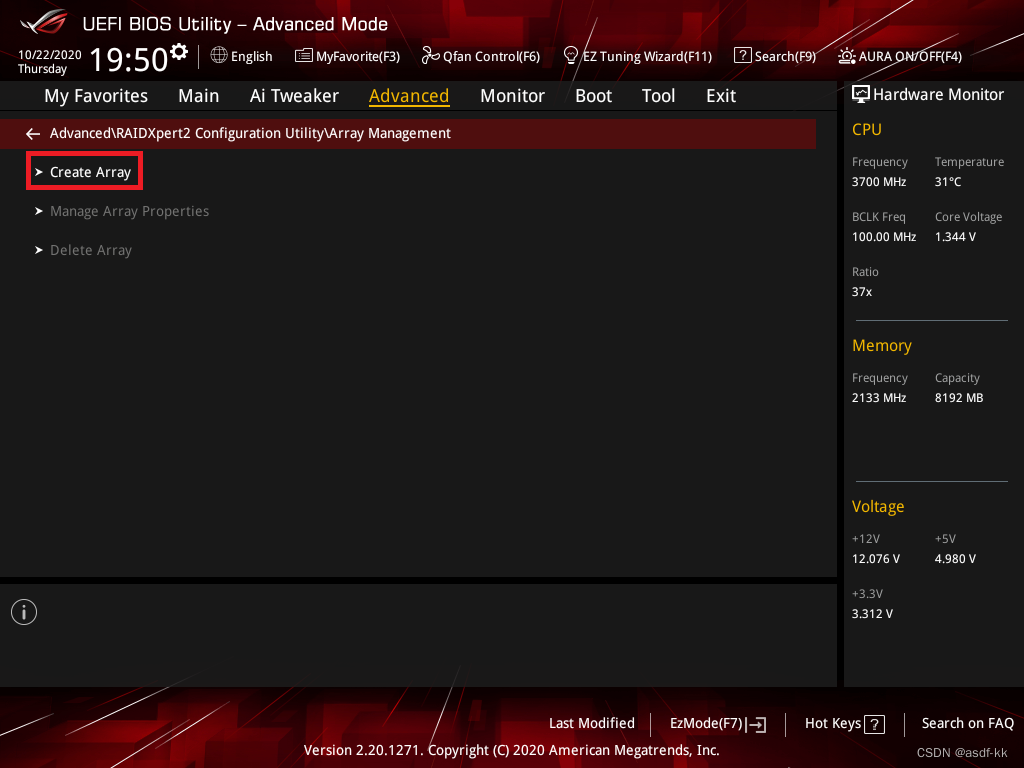
Task: Launch EZ Tuning Wizard(F11)
Action: point(647,57)
